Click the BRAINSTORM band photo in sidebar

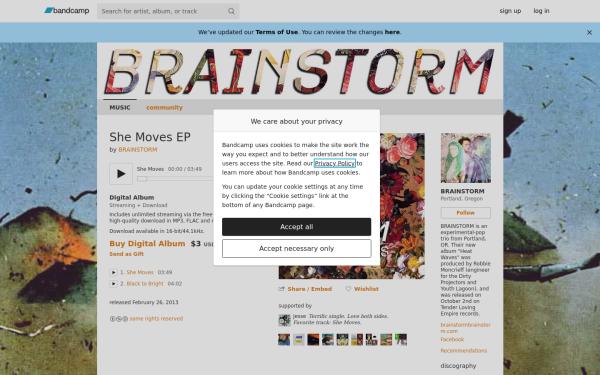click(x=466, y=158)
